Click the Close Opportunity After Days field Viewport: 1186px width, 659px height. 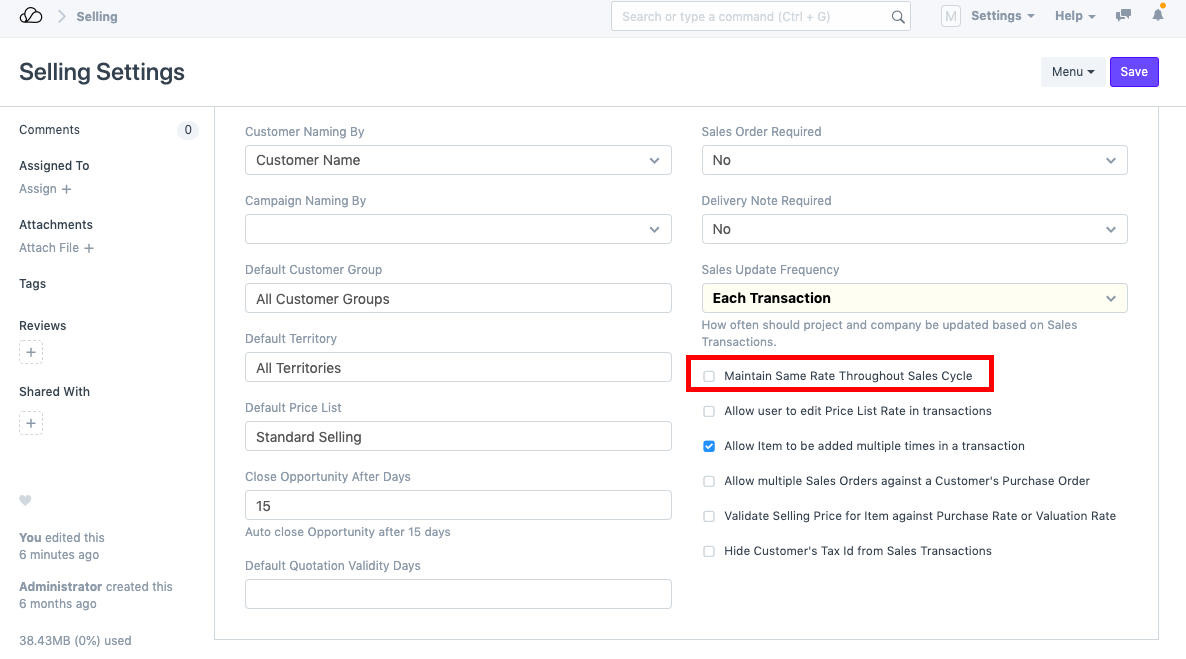click(458, 506)
